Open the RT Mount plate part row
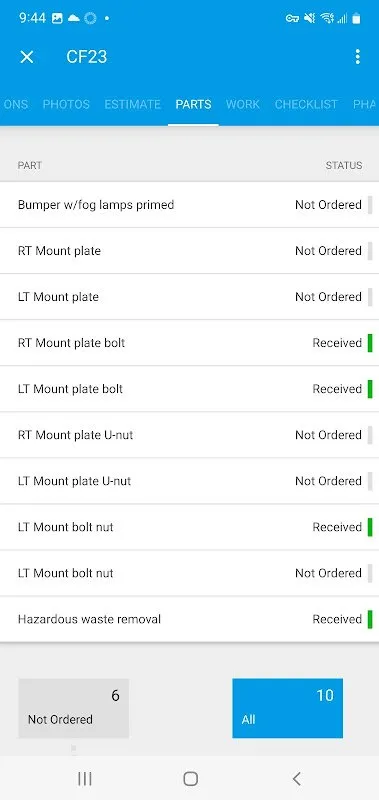The width and height of the screenshot is (379, 800). [x=189, y=251]
